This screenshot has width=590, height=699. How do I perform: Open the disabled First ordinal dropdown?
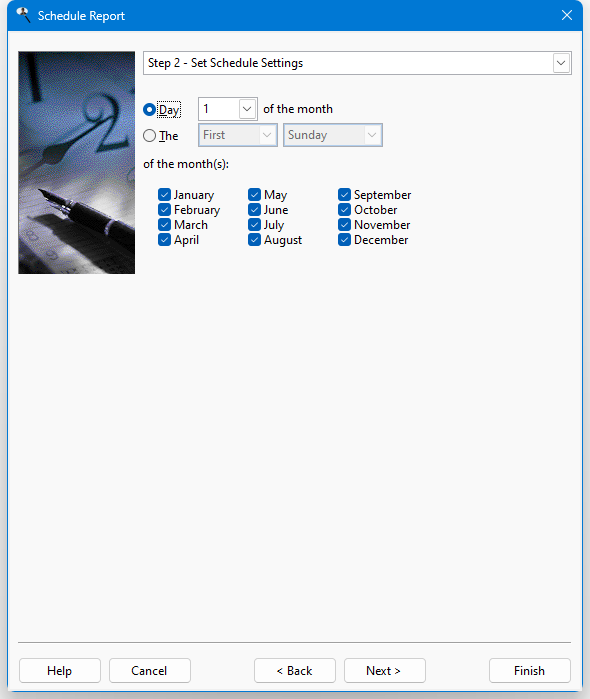[x=238, y=135]
